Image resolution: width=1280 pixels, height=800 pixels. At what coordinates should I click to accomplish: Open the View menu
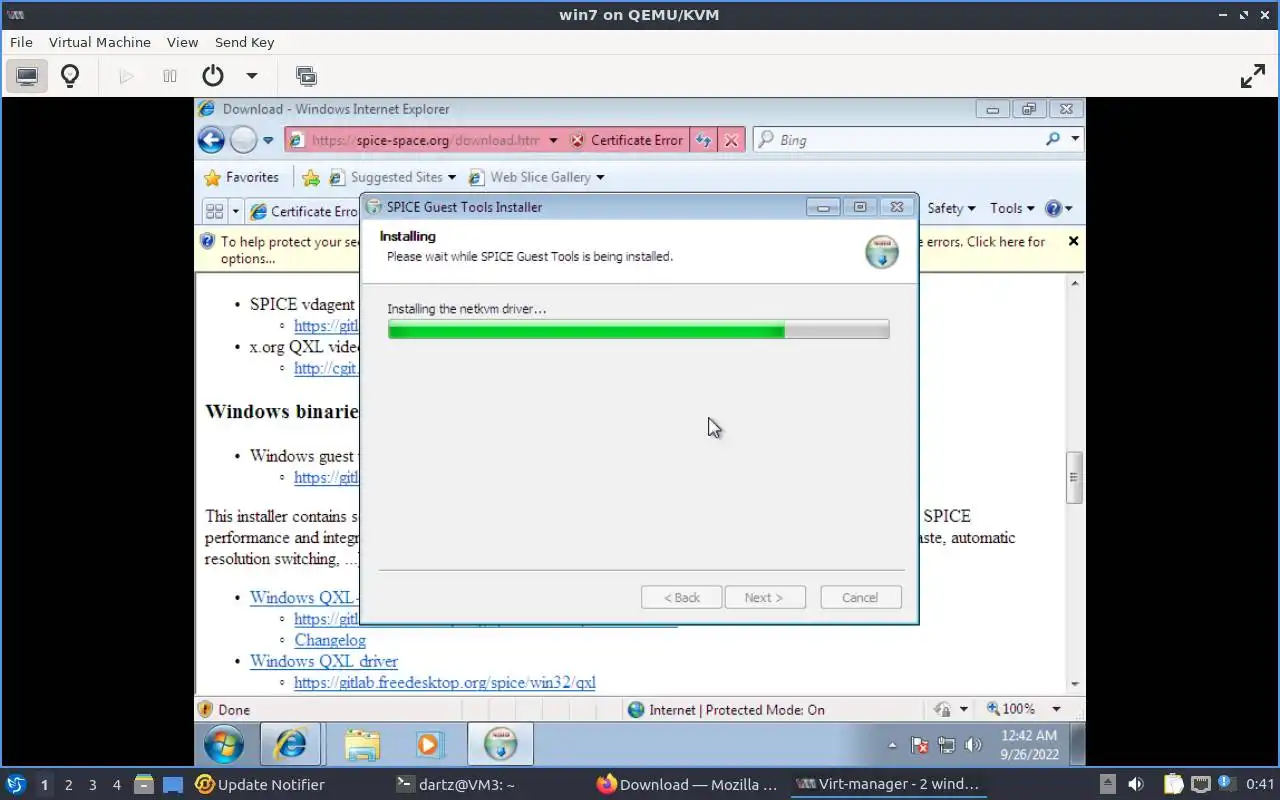pyautogui.click(x=183, y=42)
